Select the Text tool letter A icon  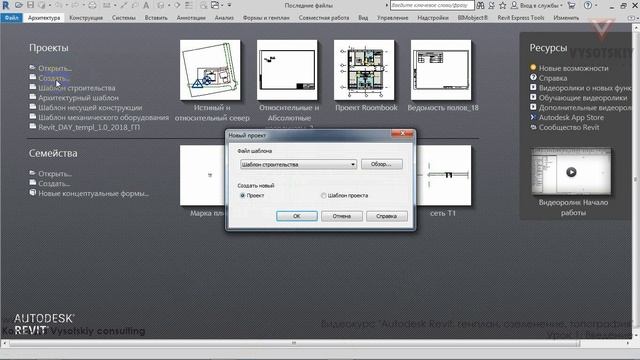click(x=146, y=5)
